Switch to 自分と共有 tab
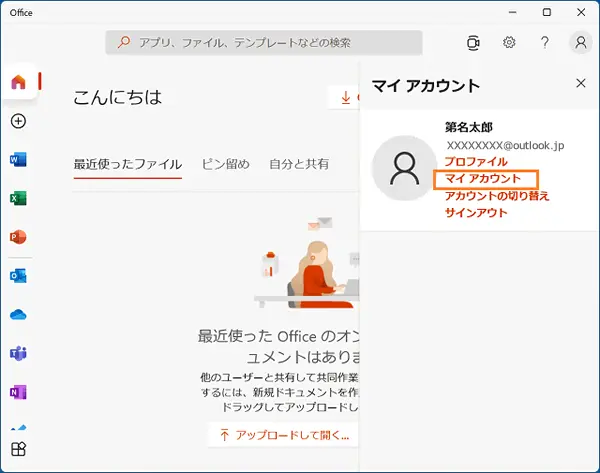Image resolution: width=600 pixels, height=473 pixels. click(x=299, y=164)
